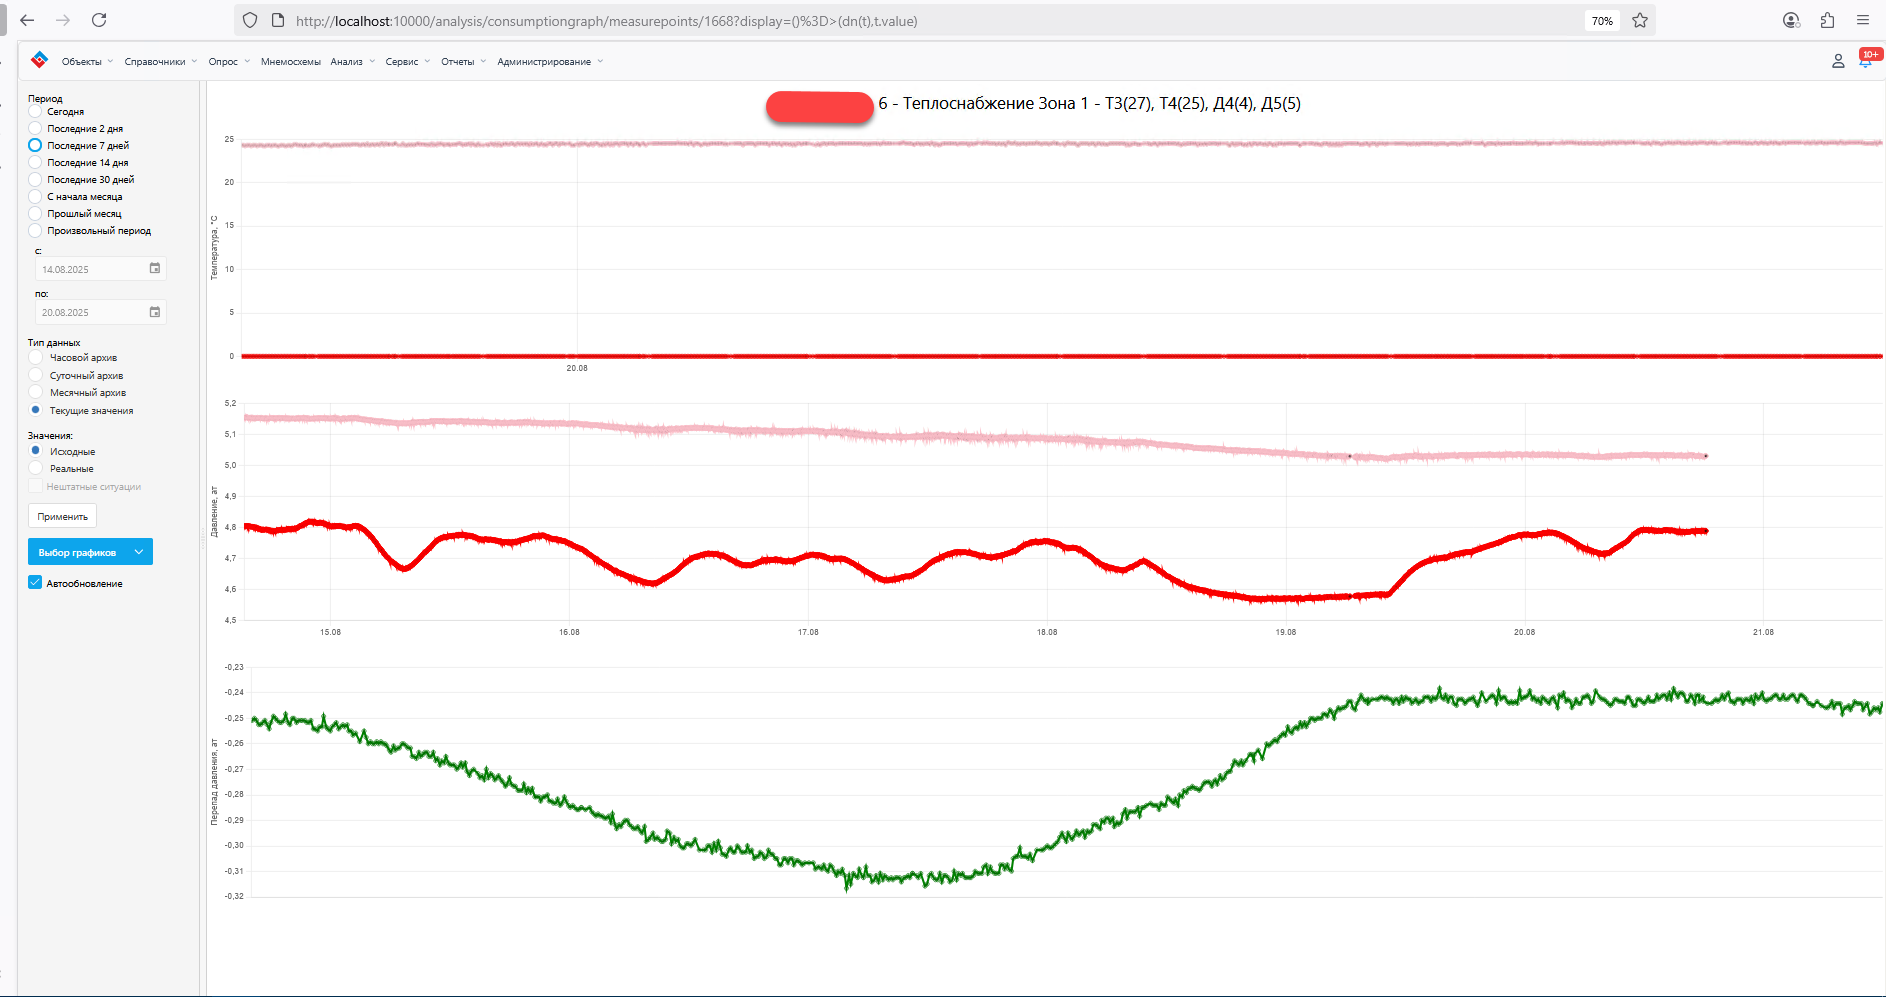Choose 'Часовой архив' data type
Screen dimensions: 1886x997
tap(36, 357)
